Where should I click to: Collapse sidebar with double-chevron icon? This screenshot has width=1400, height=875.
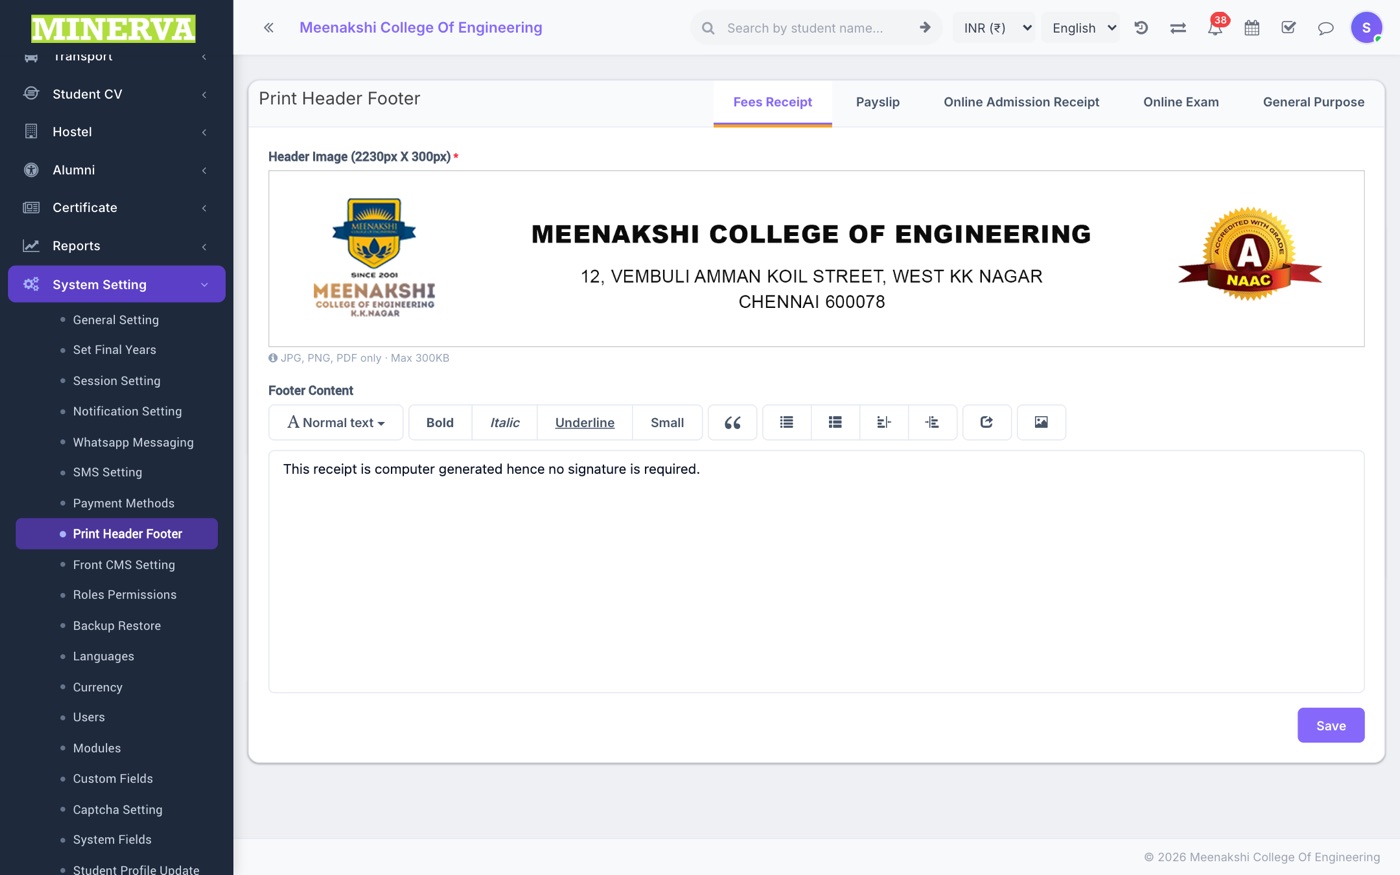click(x=268, y=28)
